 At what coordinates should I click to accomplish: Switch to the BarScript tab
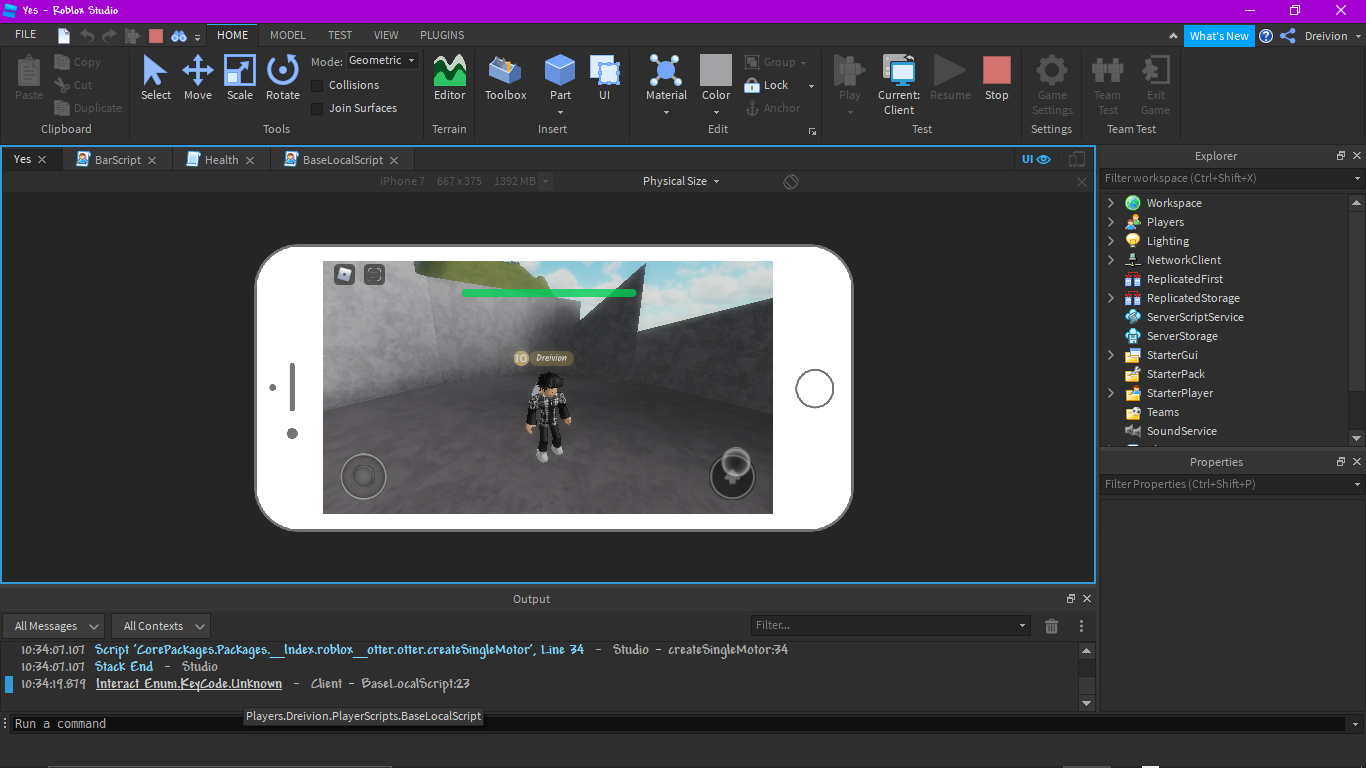click(117, 160)
